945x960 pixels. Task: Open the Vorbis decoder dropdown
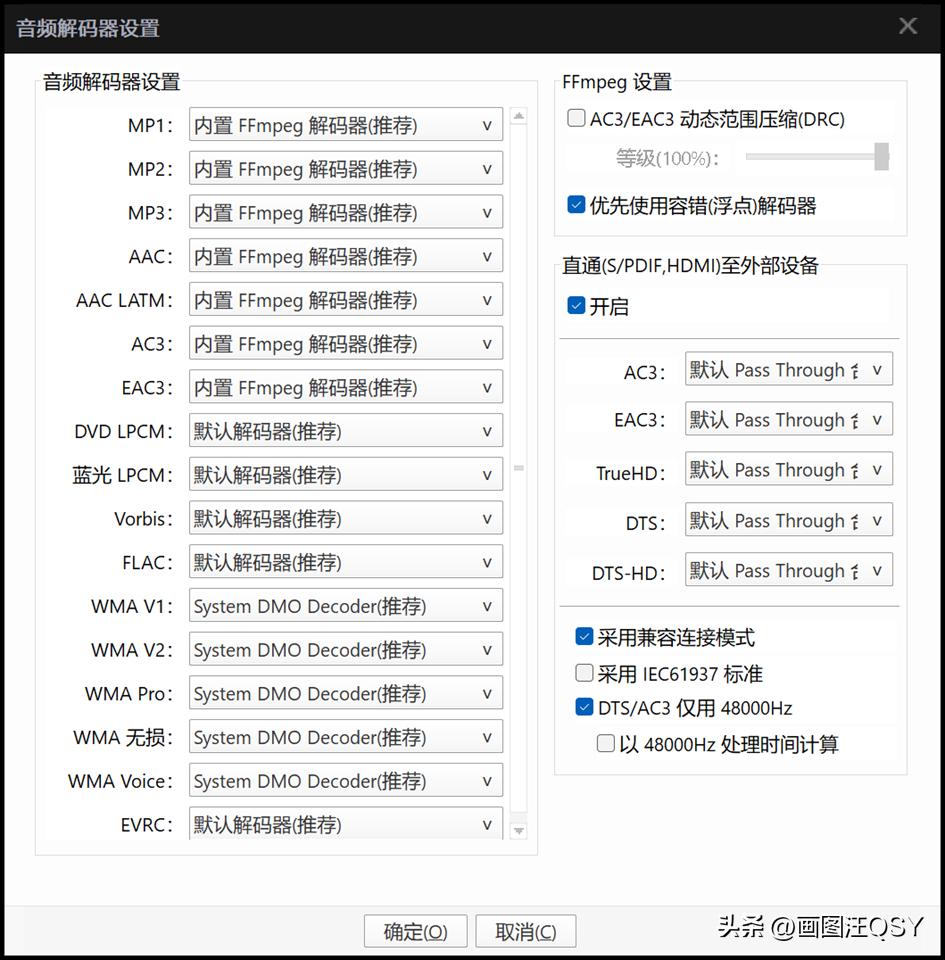pos(345,518)
